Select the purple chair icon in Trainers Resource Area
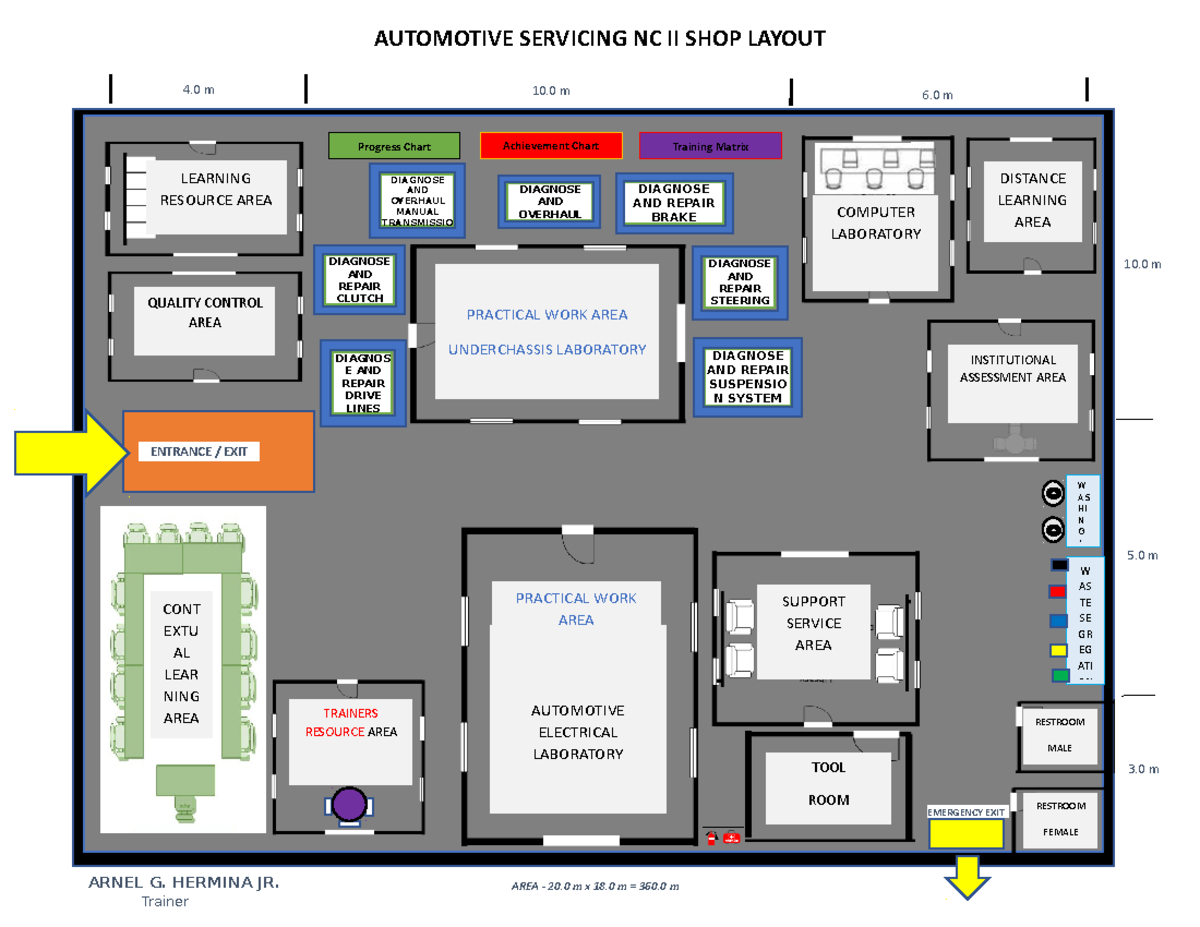The width and height of the screenshot is (1200, 927). [x=350, y=803]
